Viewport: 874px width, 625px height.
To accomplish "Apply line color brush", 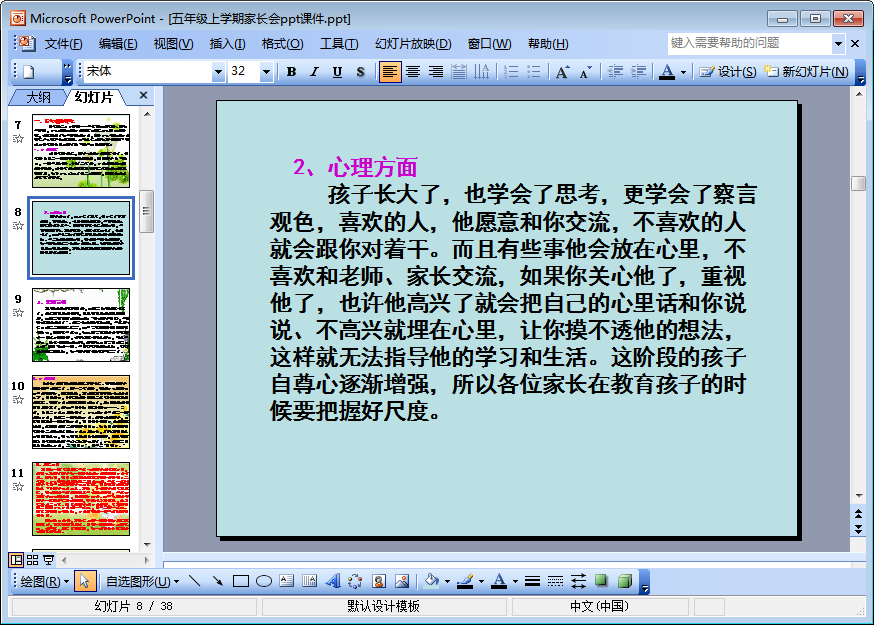I will 465,582.
